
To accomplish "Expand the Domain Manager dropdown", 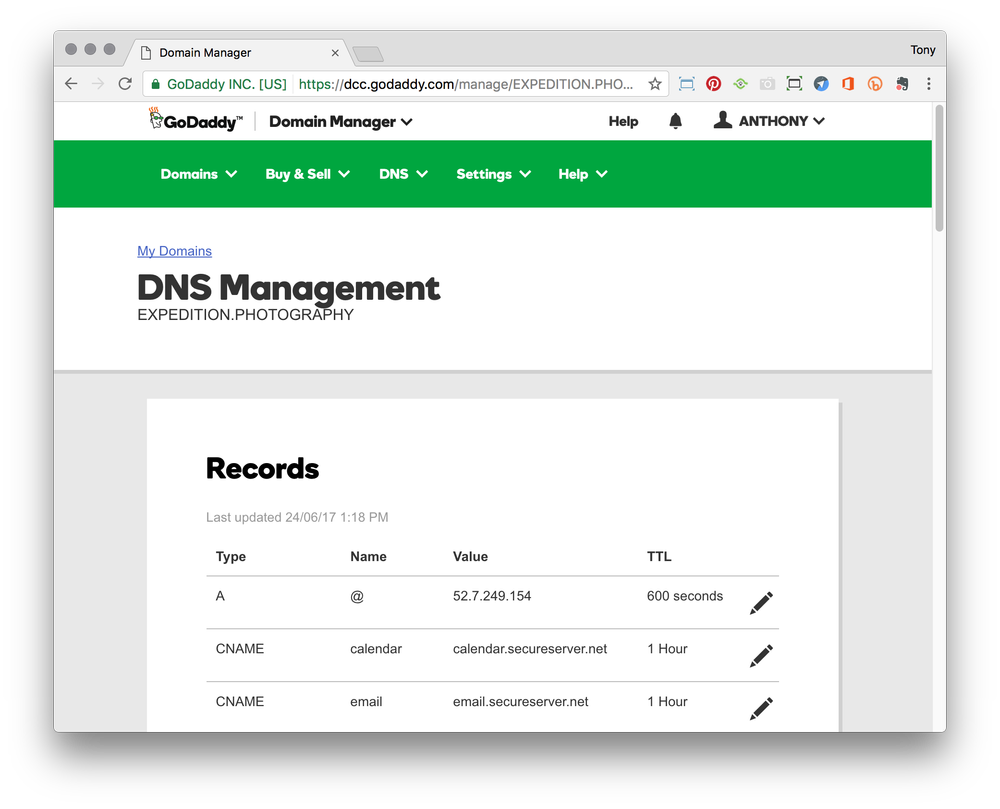I will (341, 121).
